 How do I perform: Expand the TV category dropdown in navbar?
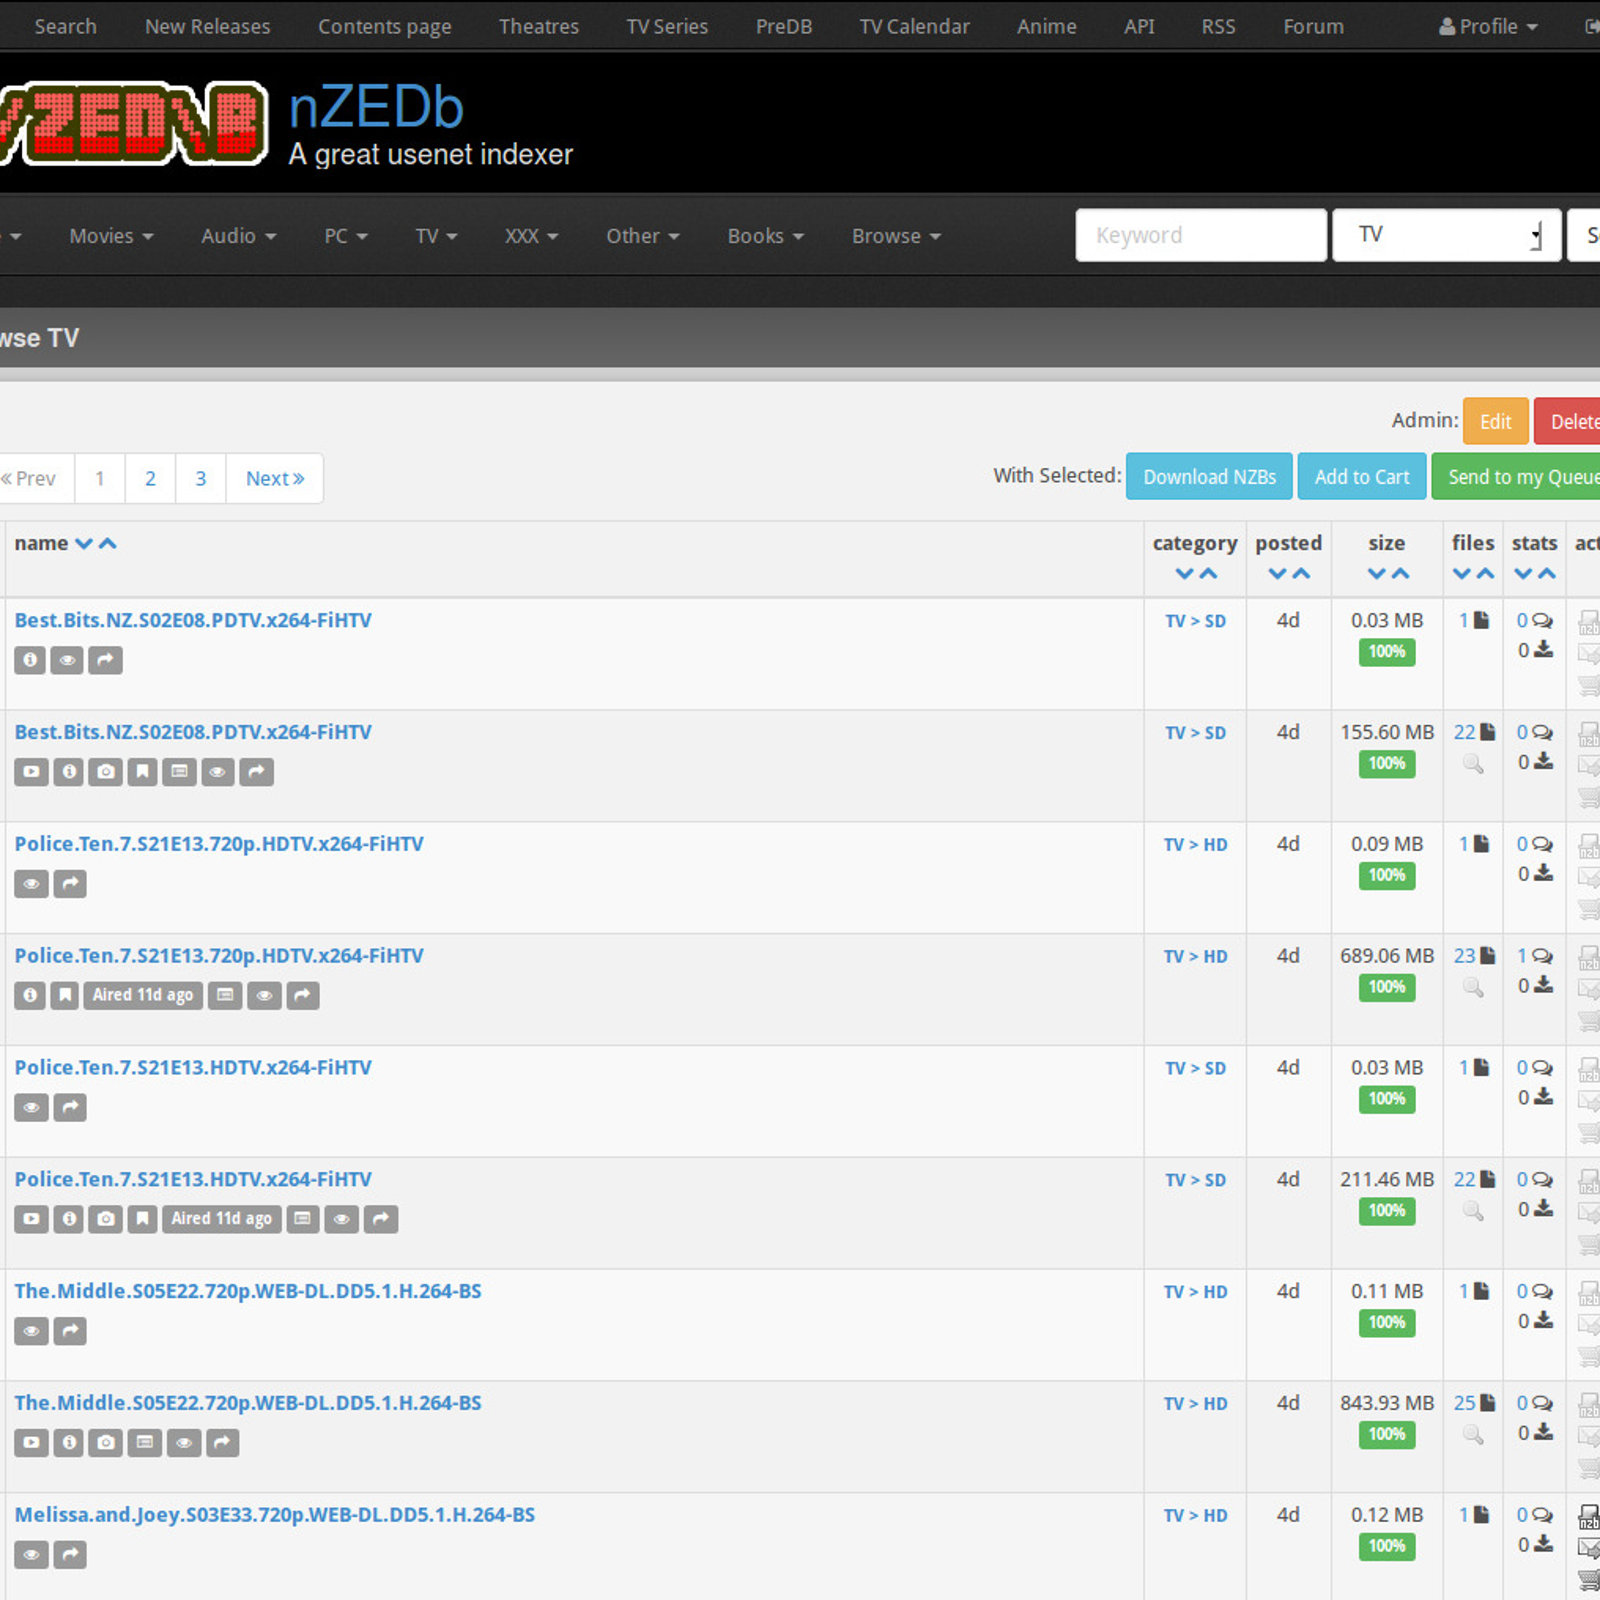click(436, 236)
